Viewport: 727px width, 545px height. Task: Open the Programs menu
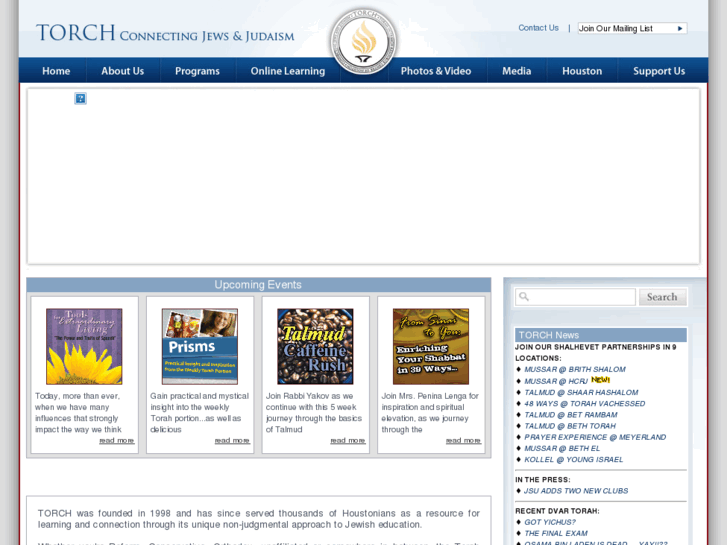(x=197, y=71)
